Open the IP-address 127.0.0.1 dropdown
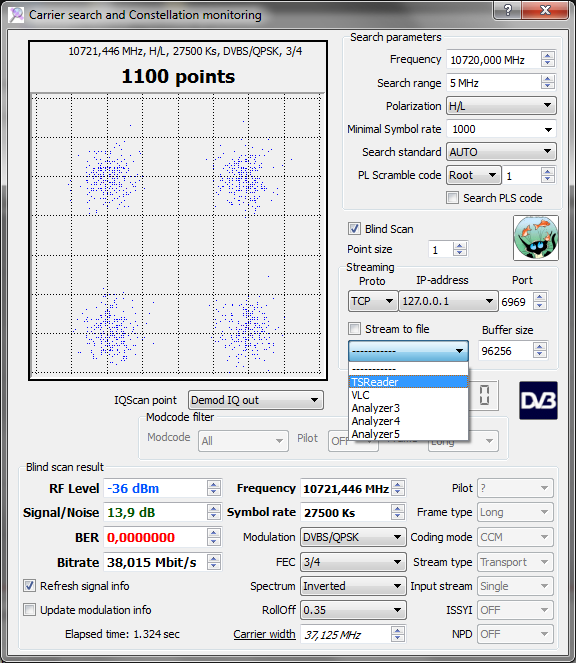 coord(448,301)
